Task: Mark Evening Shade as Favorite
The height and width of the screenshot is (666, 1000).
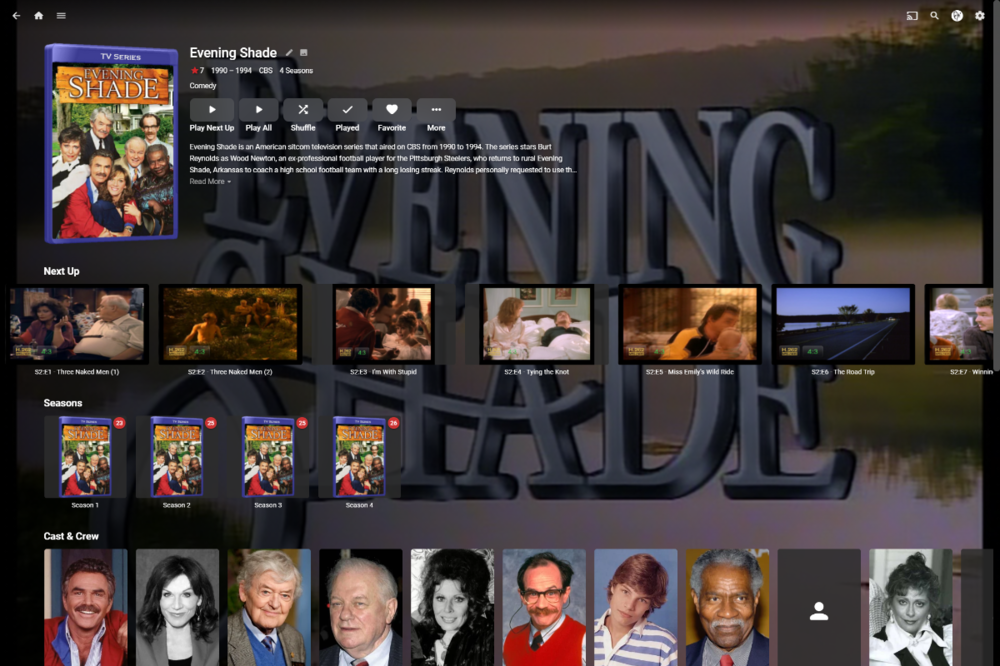Action: (391, 110)
